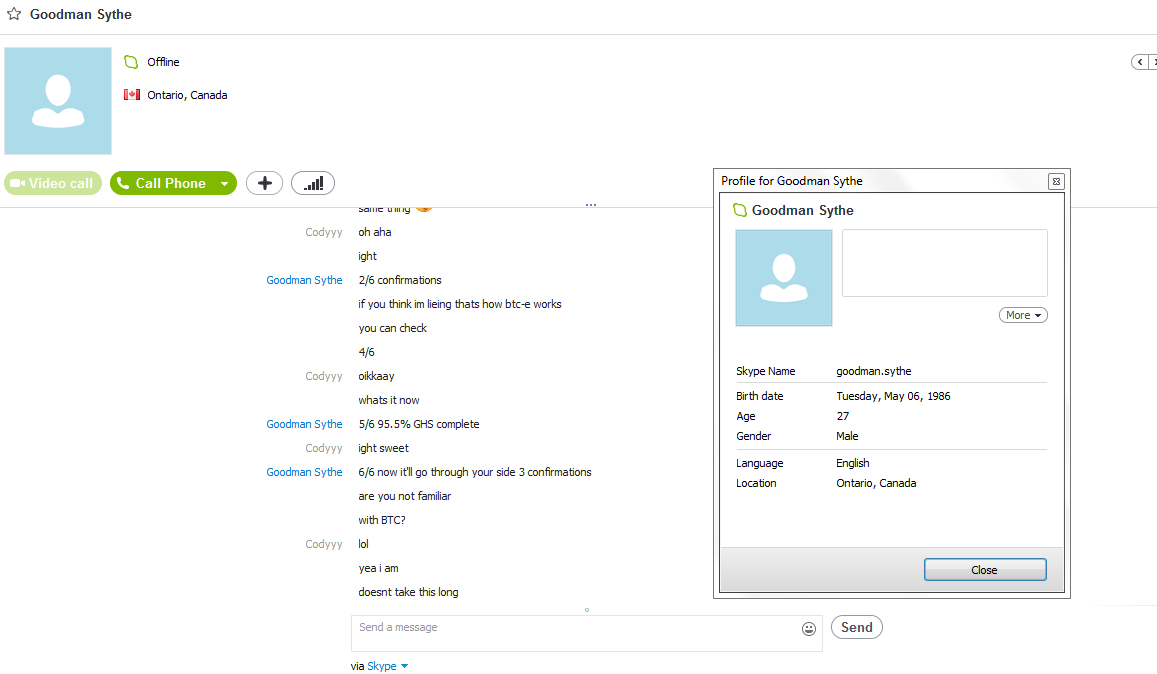1157x674 pixels.
Task: Open the emoticon picker smiley icon
Action: click(x=809, y=629)
